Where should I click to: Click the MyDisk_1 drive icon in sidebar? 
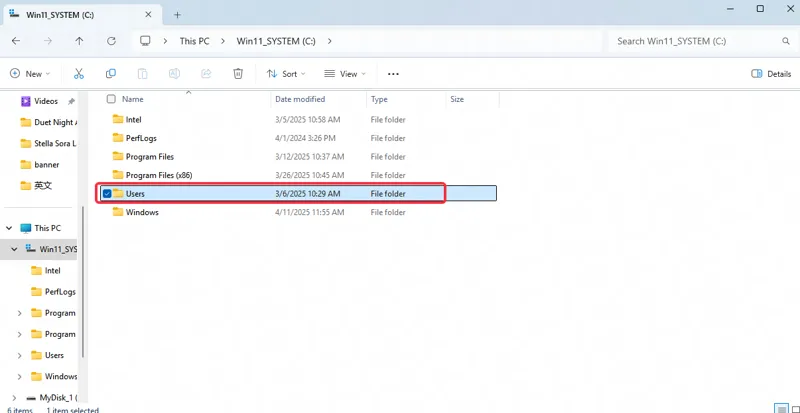pos(31,398)
